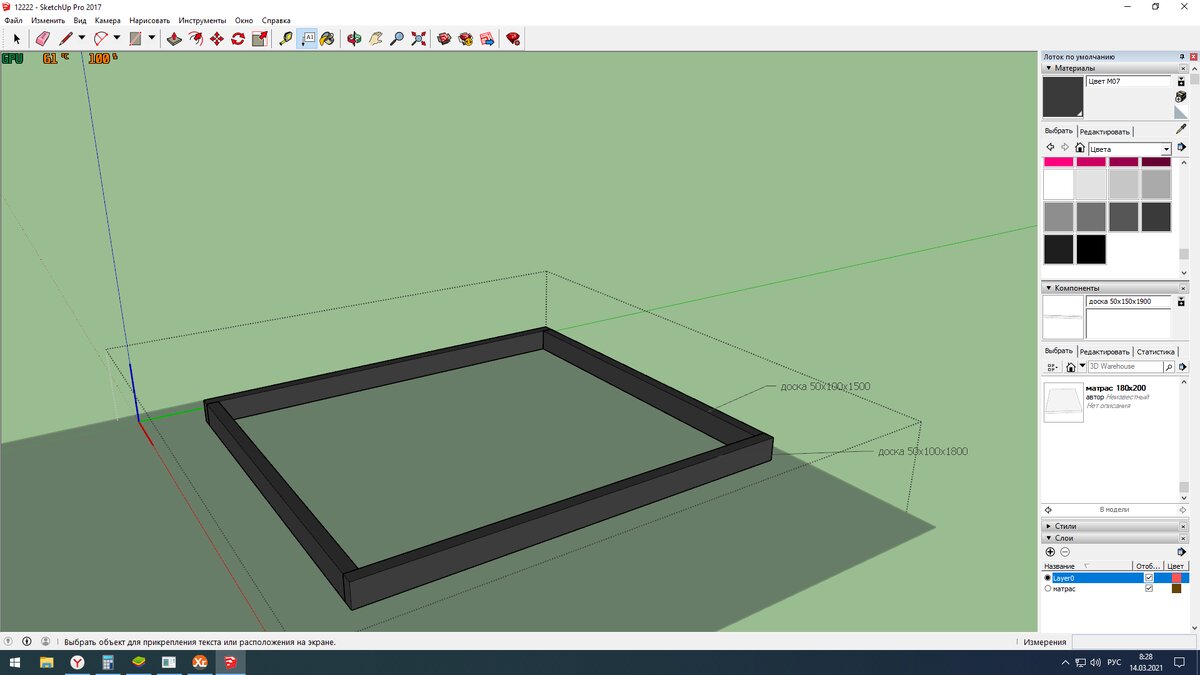Screen dimensions: 1200x675
Task: Pick the Eraser tool
Action: [42, 39]
